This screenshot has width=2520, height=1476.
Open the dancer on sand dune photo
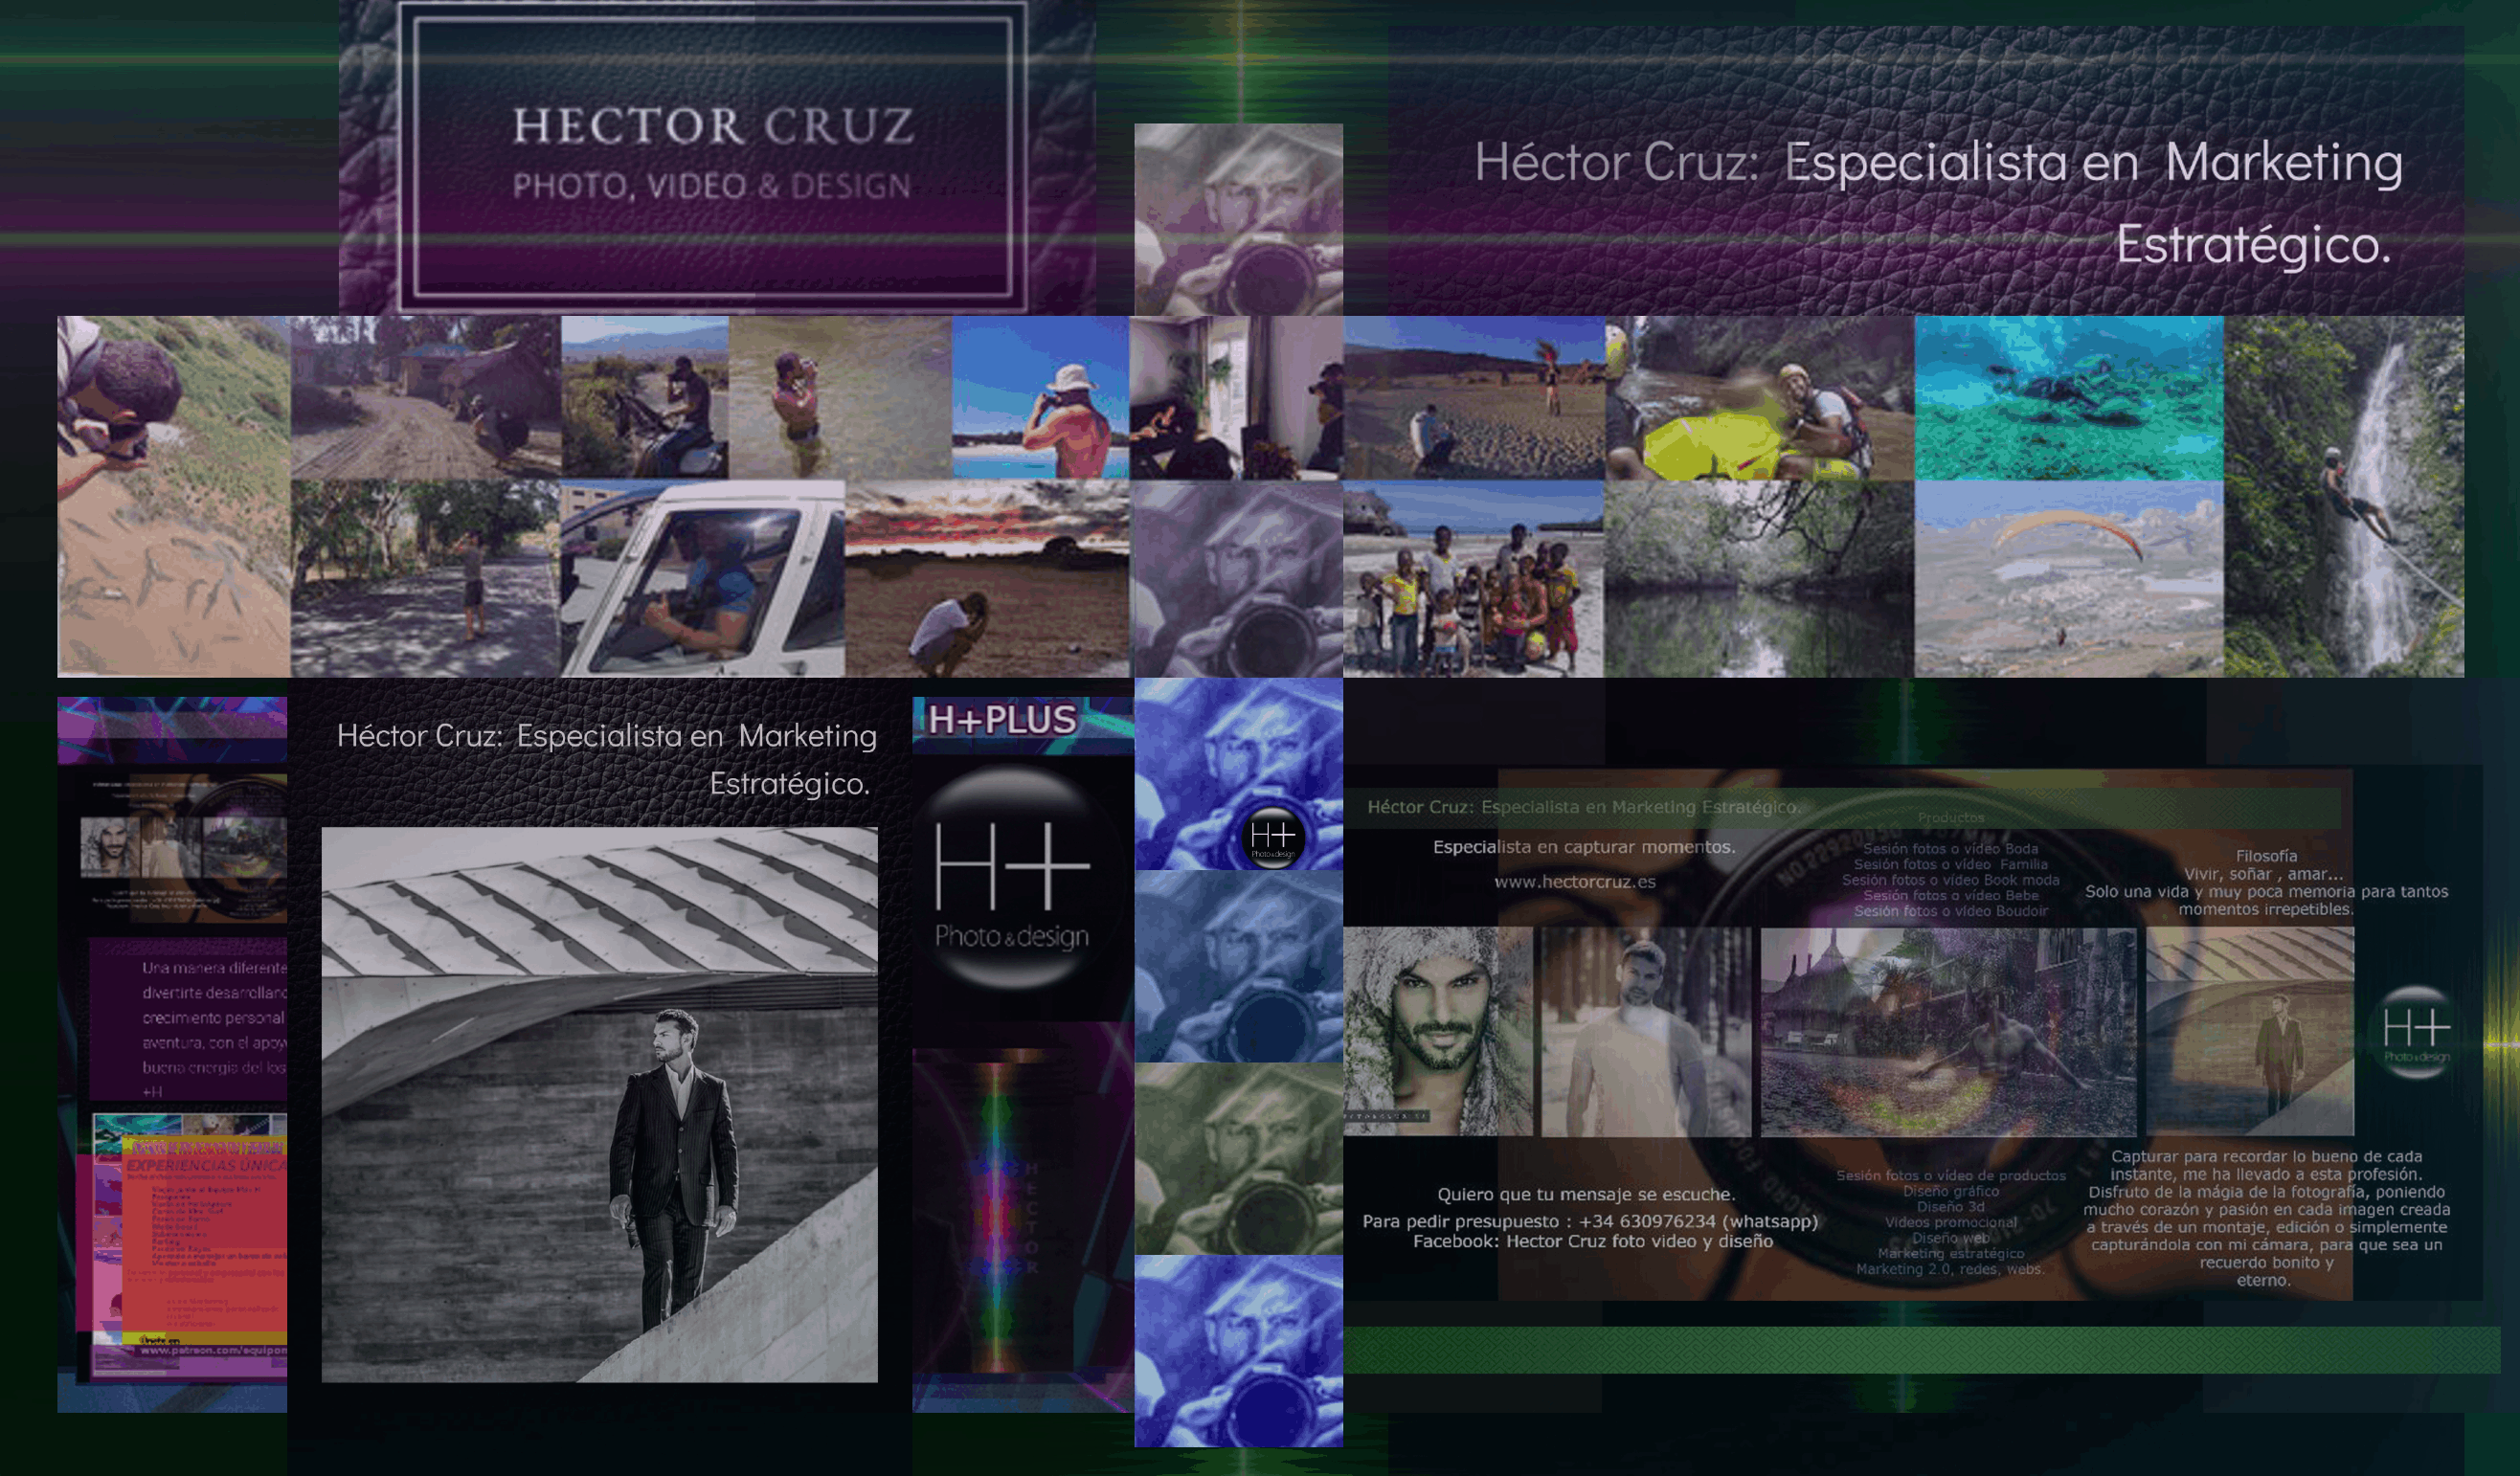pyautogui.click(x=1474, y=398)
